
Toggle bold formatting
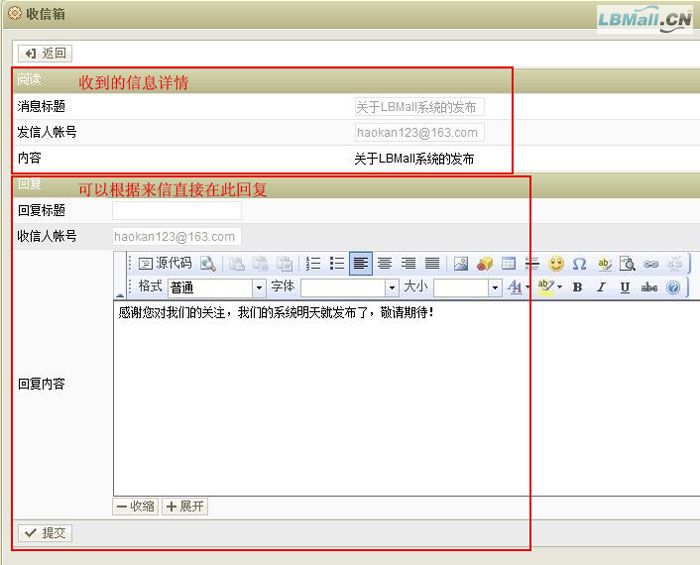coord(577,287)
